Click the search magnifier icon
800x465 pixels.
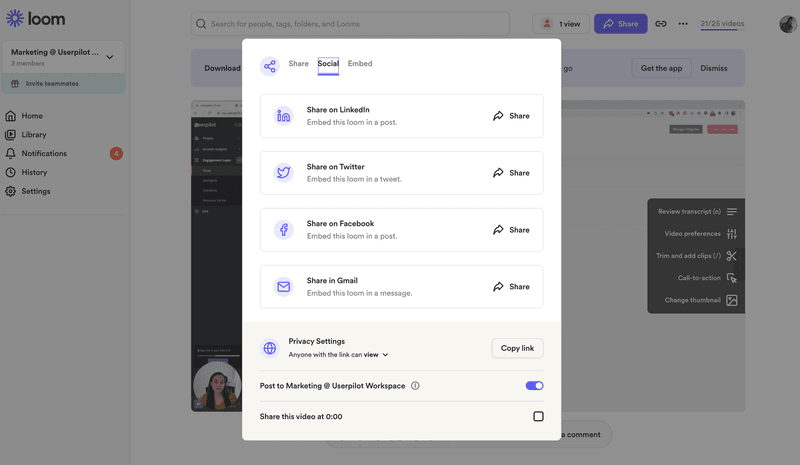pyautogui.click(x=201, y=23)
